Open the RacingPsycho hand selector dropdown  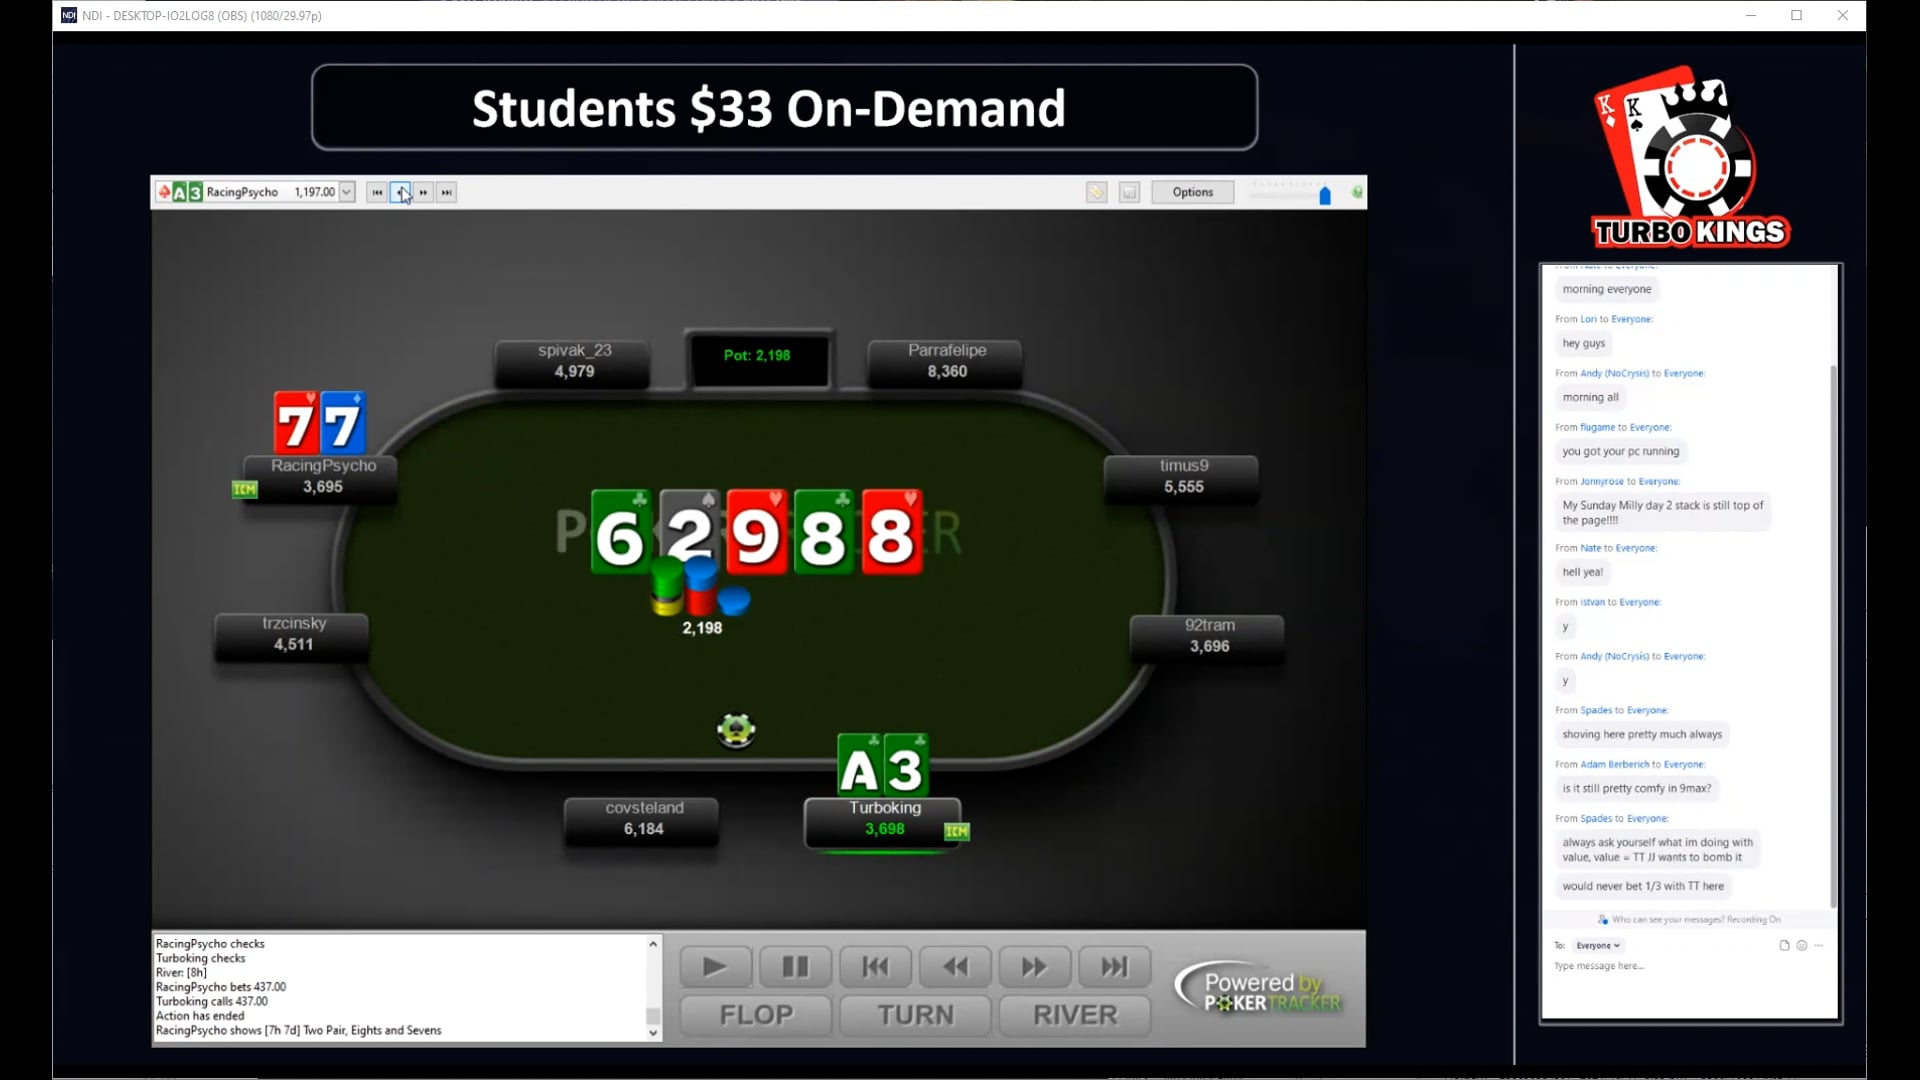coord(347,192)
